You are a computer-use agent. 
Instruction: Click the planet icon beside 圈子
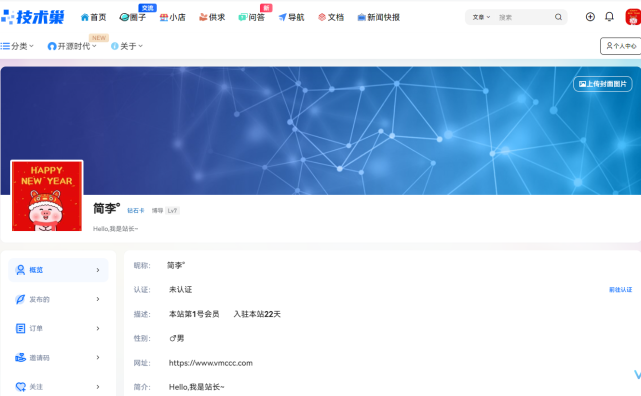(x=124, y=17)
